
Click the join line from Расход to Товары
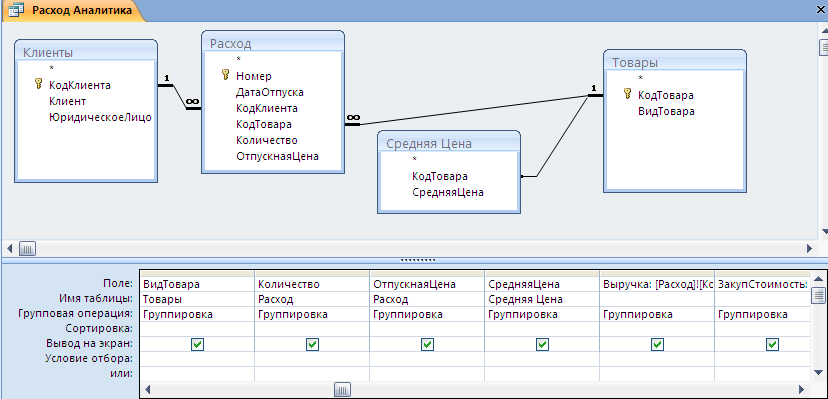475,109
